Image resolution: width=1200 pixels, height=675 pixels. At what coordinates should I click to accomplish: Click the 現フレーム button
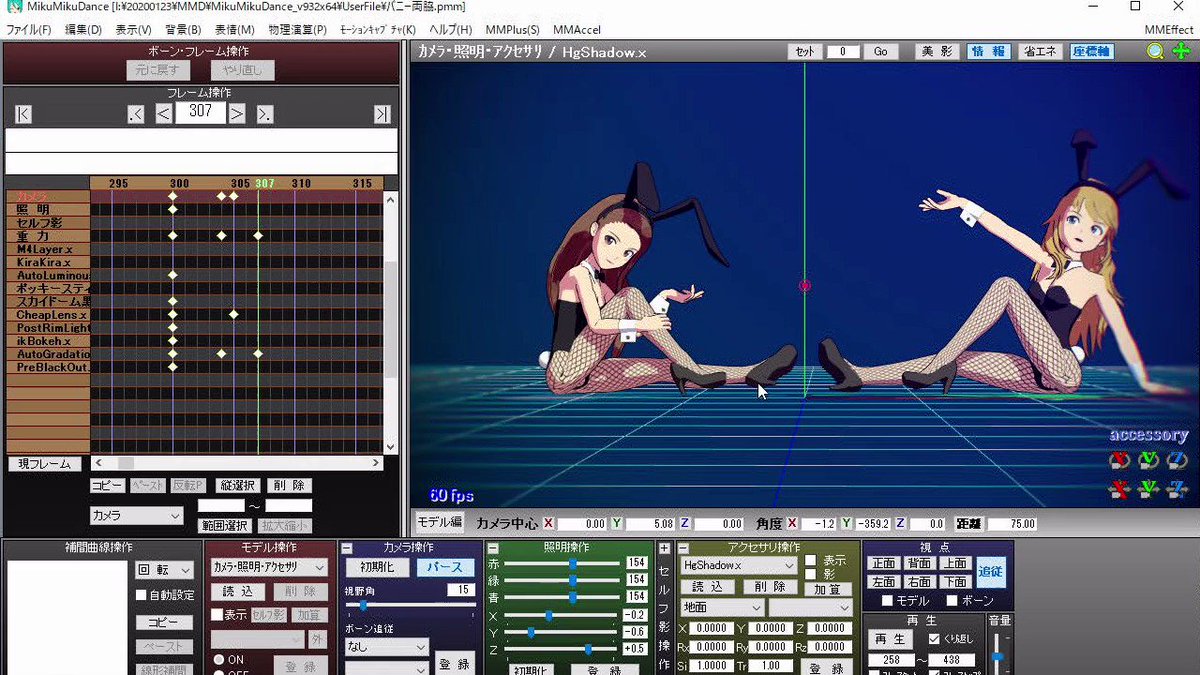click(x=45, y=464)
